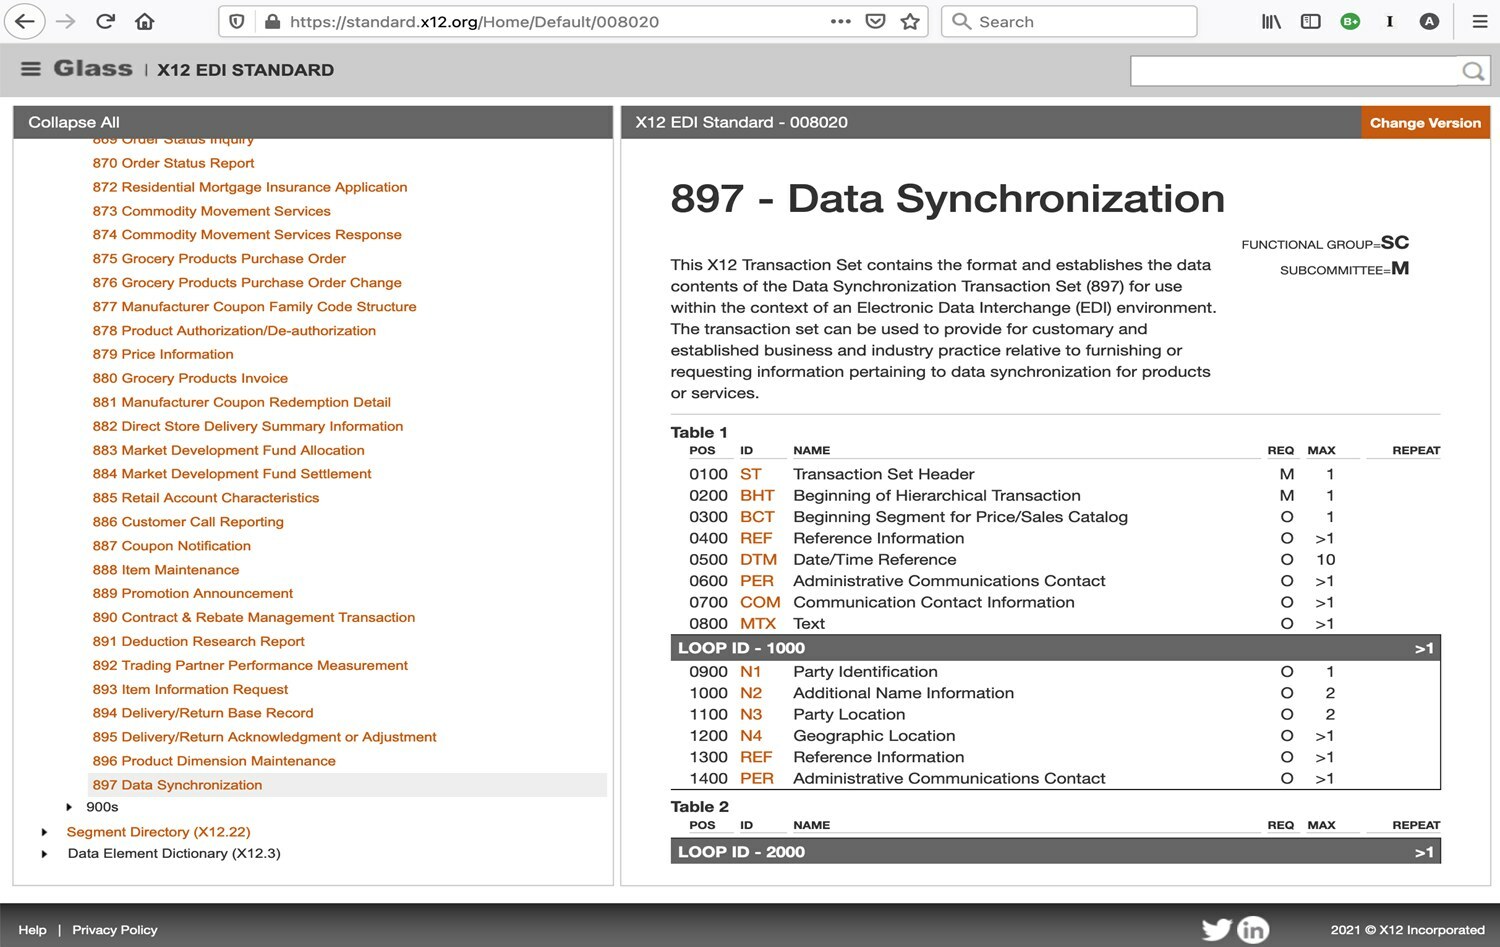Click the LOOP ID - 1000 header

(1055, 648)
